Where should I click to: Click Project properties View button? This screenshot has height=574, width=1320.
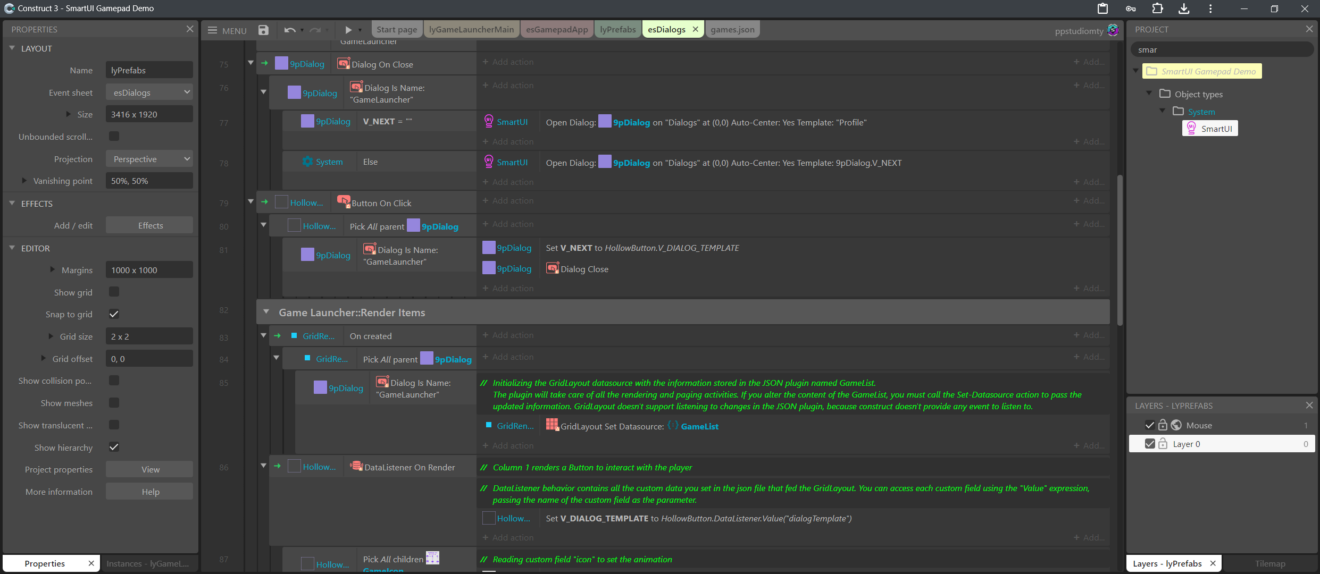click(150, 469)
